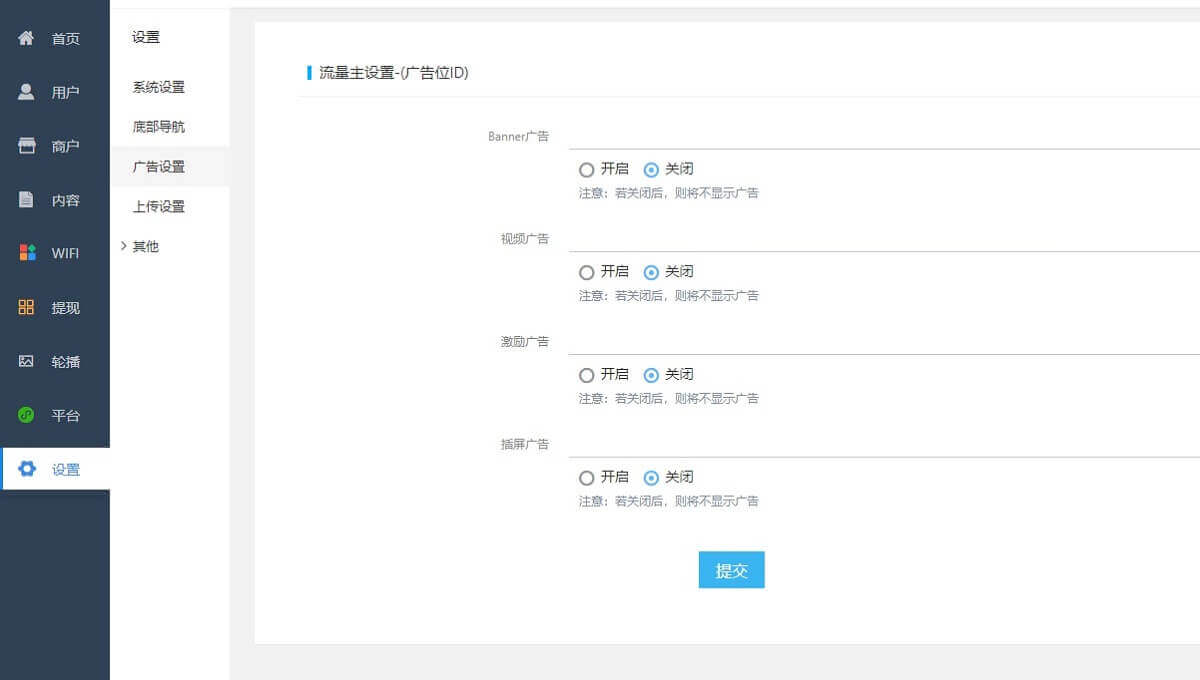Screen dimensions: 1200x680
Task: Enable 开启 for 插屏广告
Action: point(586,477)
